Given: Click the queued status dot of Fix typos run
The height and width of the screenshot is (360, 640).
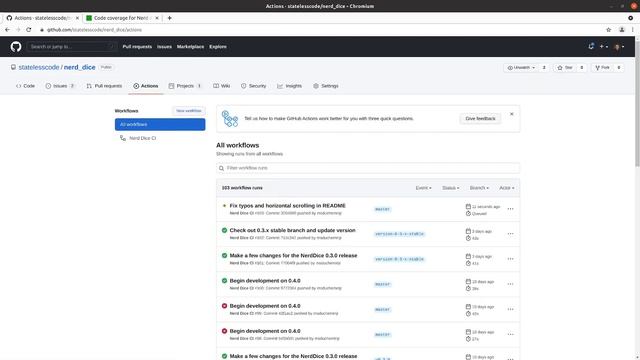Looking at the screenshot, I should click(x=224, y=206).
